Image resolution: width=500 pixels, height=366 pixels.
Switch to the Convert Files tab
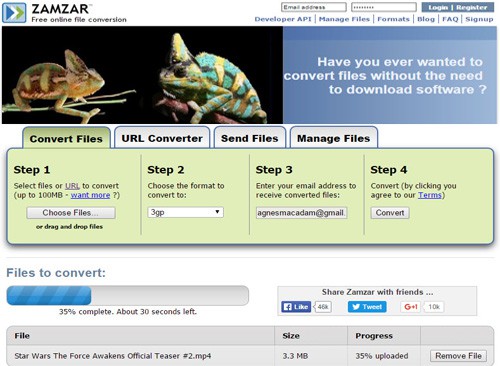point(66,138)
